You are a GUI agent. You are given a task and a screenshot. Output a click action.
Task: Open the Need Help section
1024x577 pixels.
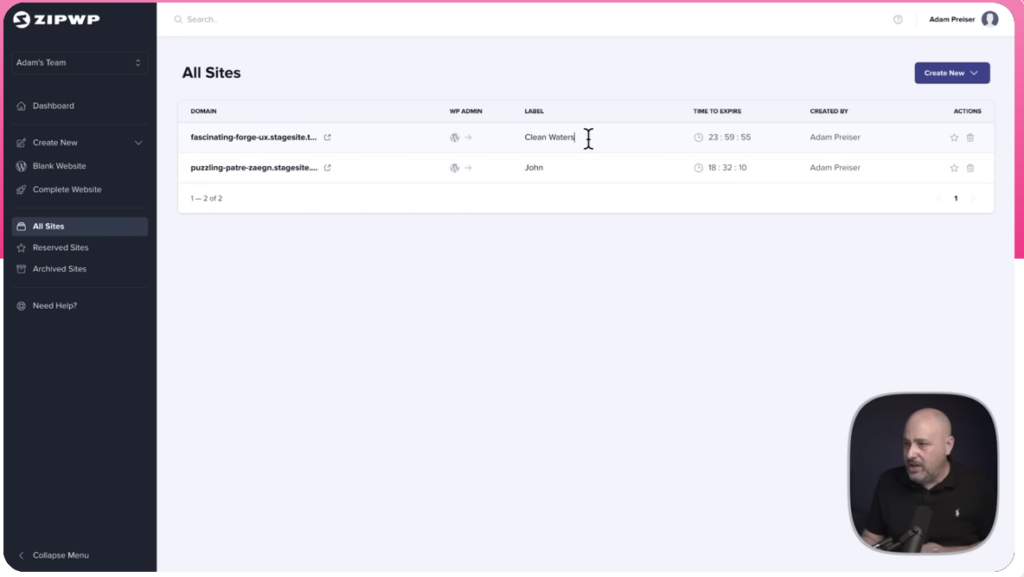[55, 305]
